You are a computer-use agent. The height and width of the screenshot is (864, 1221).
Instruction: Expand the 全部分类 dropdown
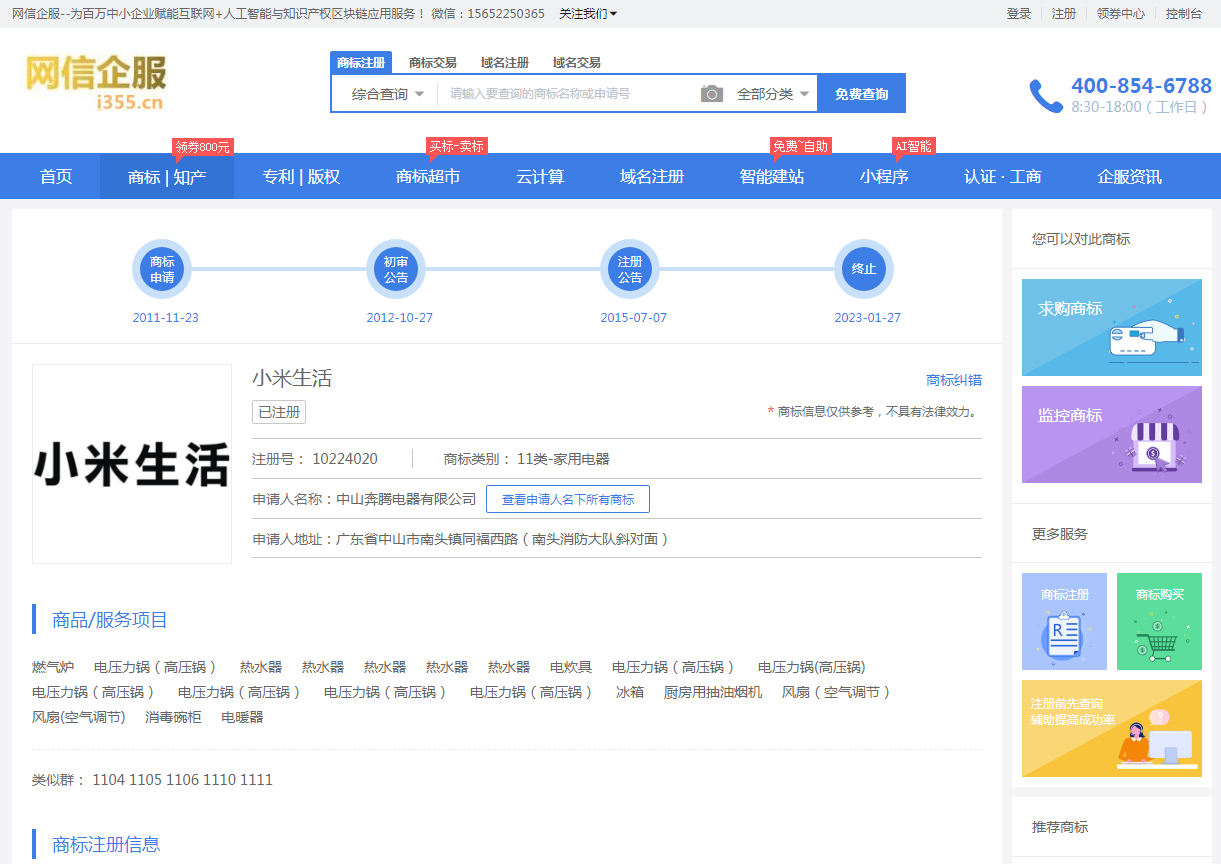pyautogui.click(x=773, y=94)
